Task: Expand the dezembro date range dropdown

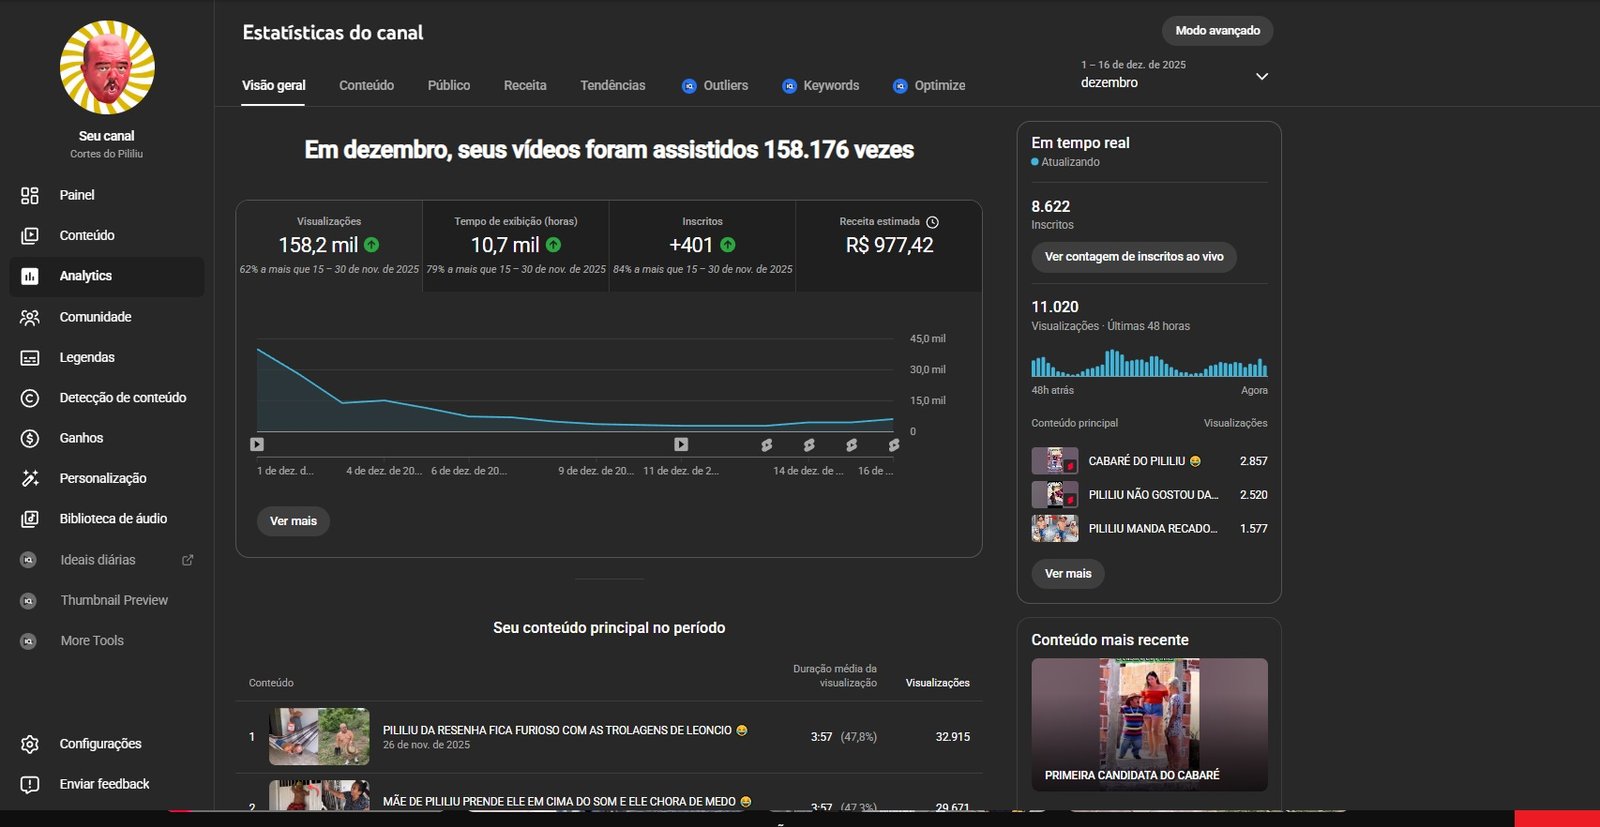Action: point(1261,76)
